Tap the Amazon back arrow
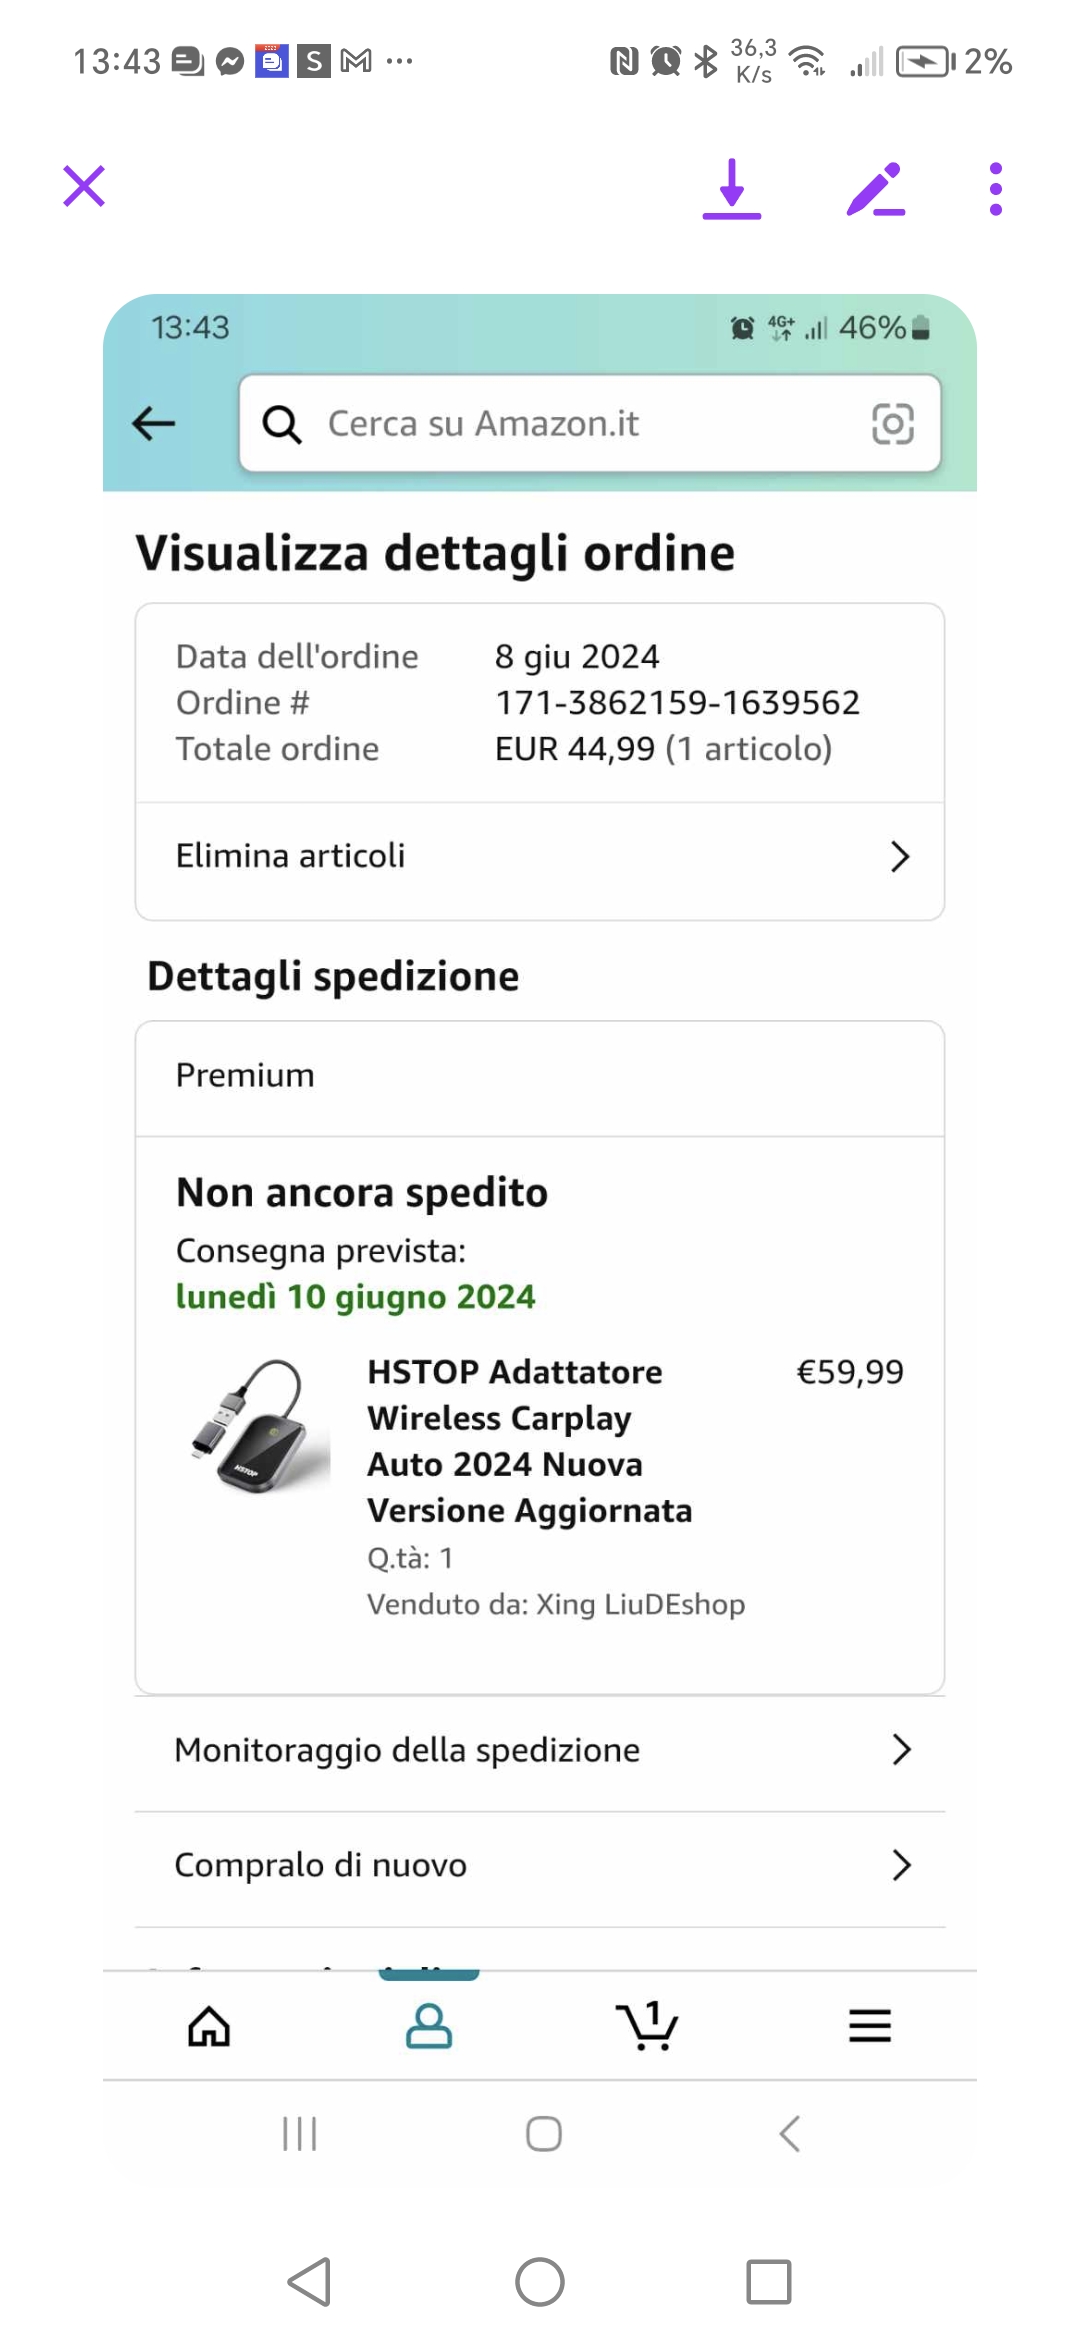The image size is (1080, 2340). (154, 423)
